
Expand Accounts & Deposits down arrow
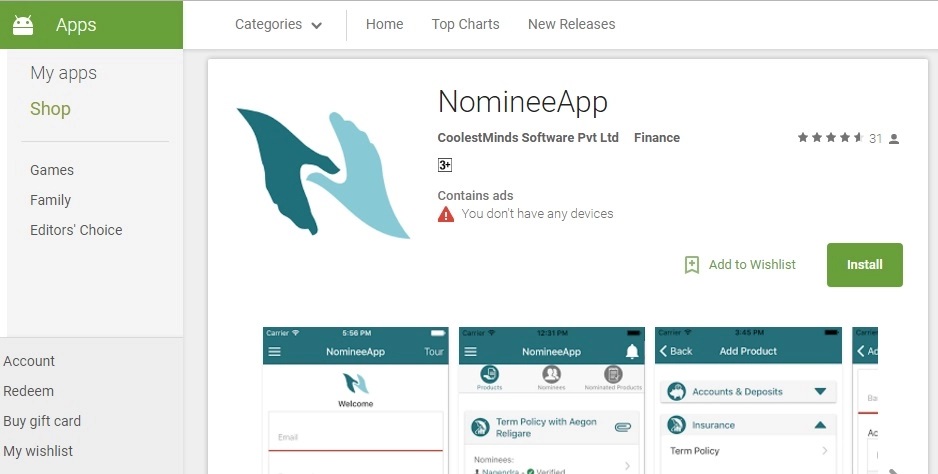(820, 391)
